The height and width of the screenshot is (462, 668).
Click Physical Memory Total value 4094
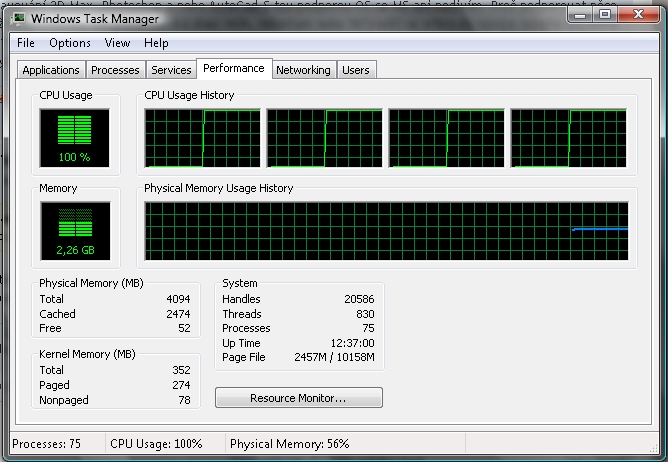178,299
